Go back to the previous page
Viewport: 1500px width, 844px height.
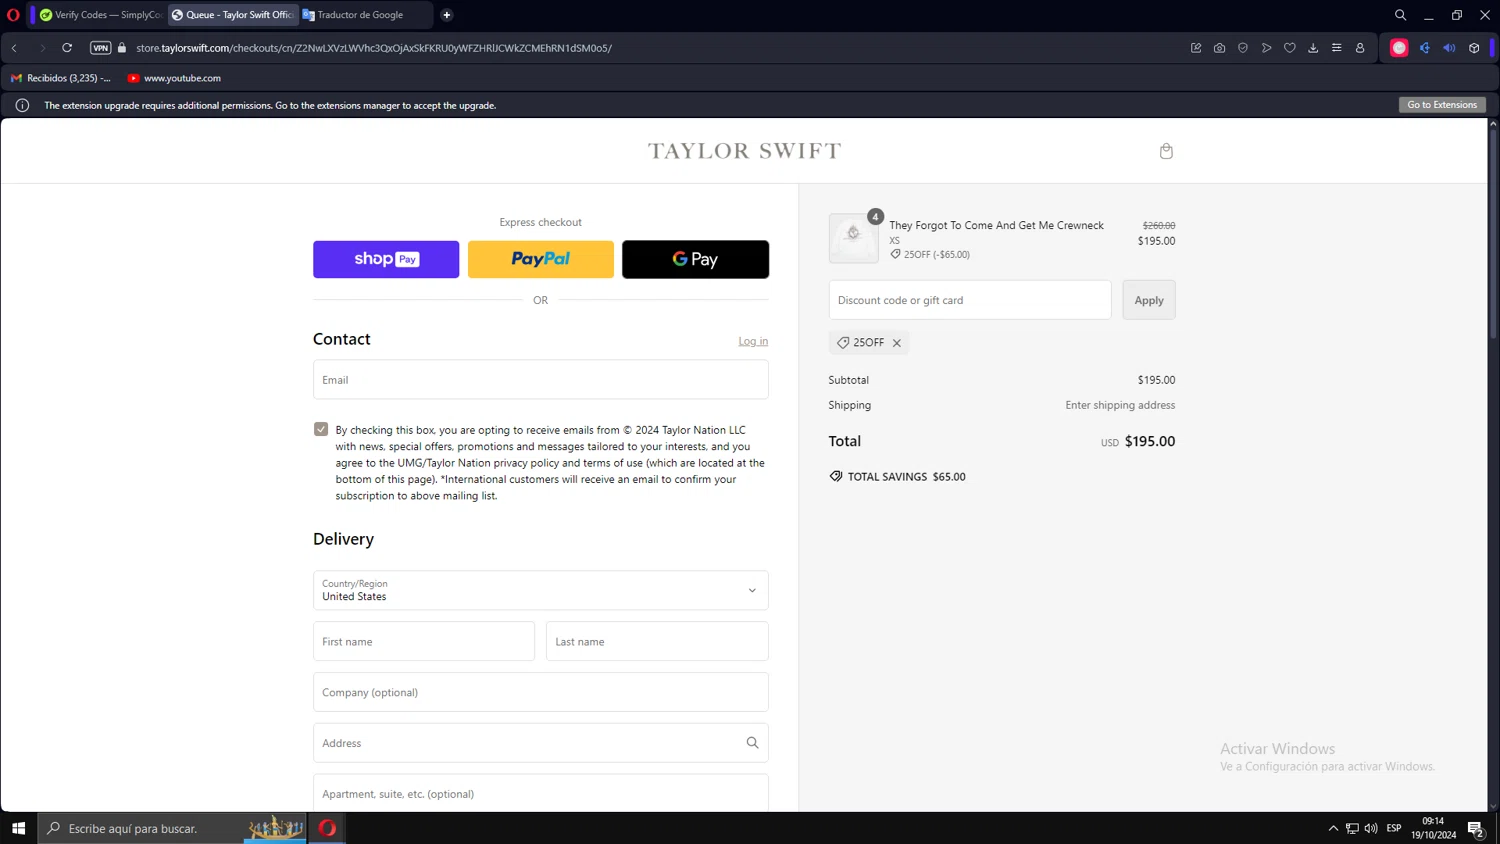(15, 48)
